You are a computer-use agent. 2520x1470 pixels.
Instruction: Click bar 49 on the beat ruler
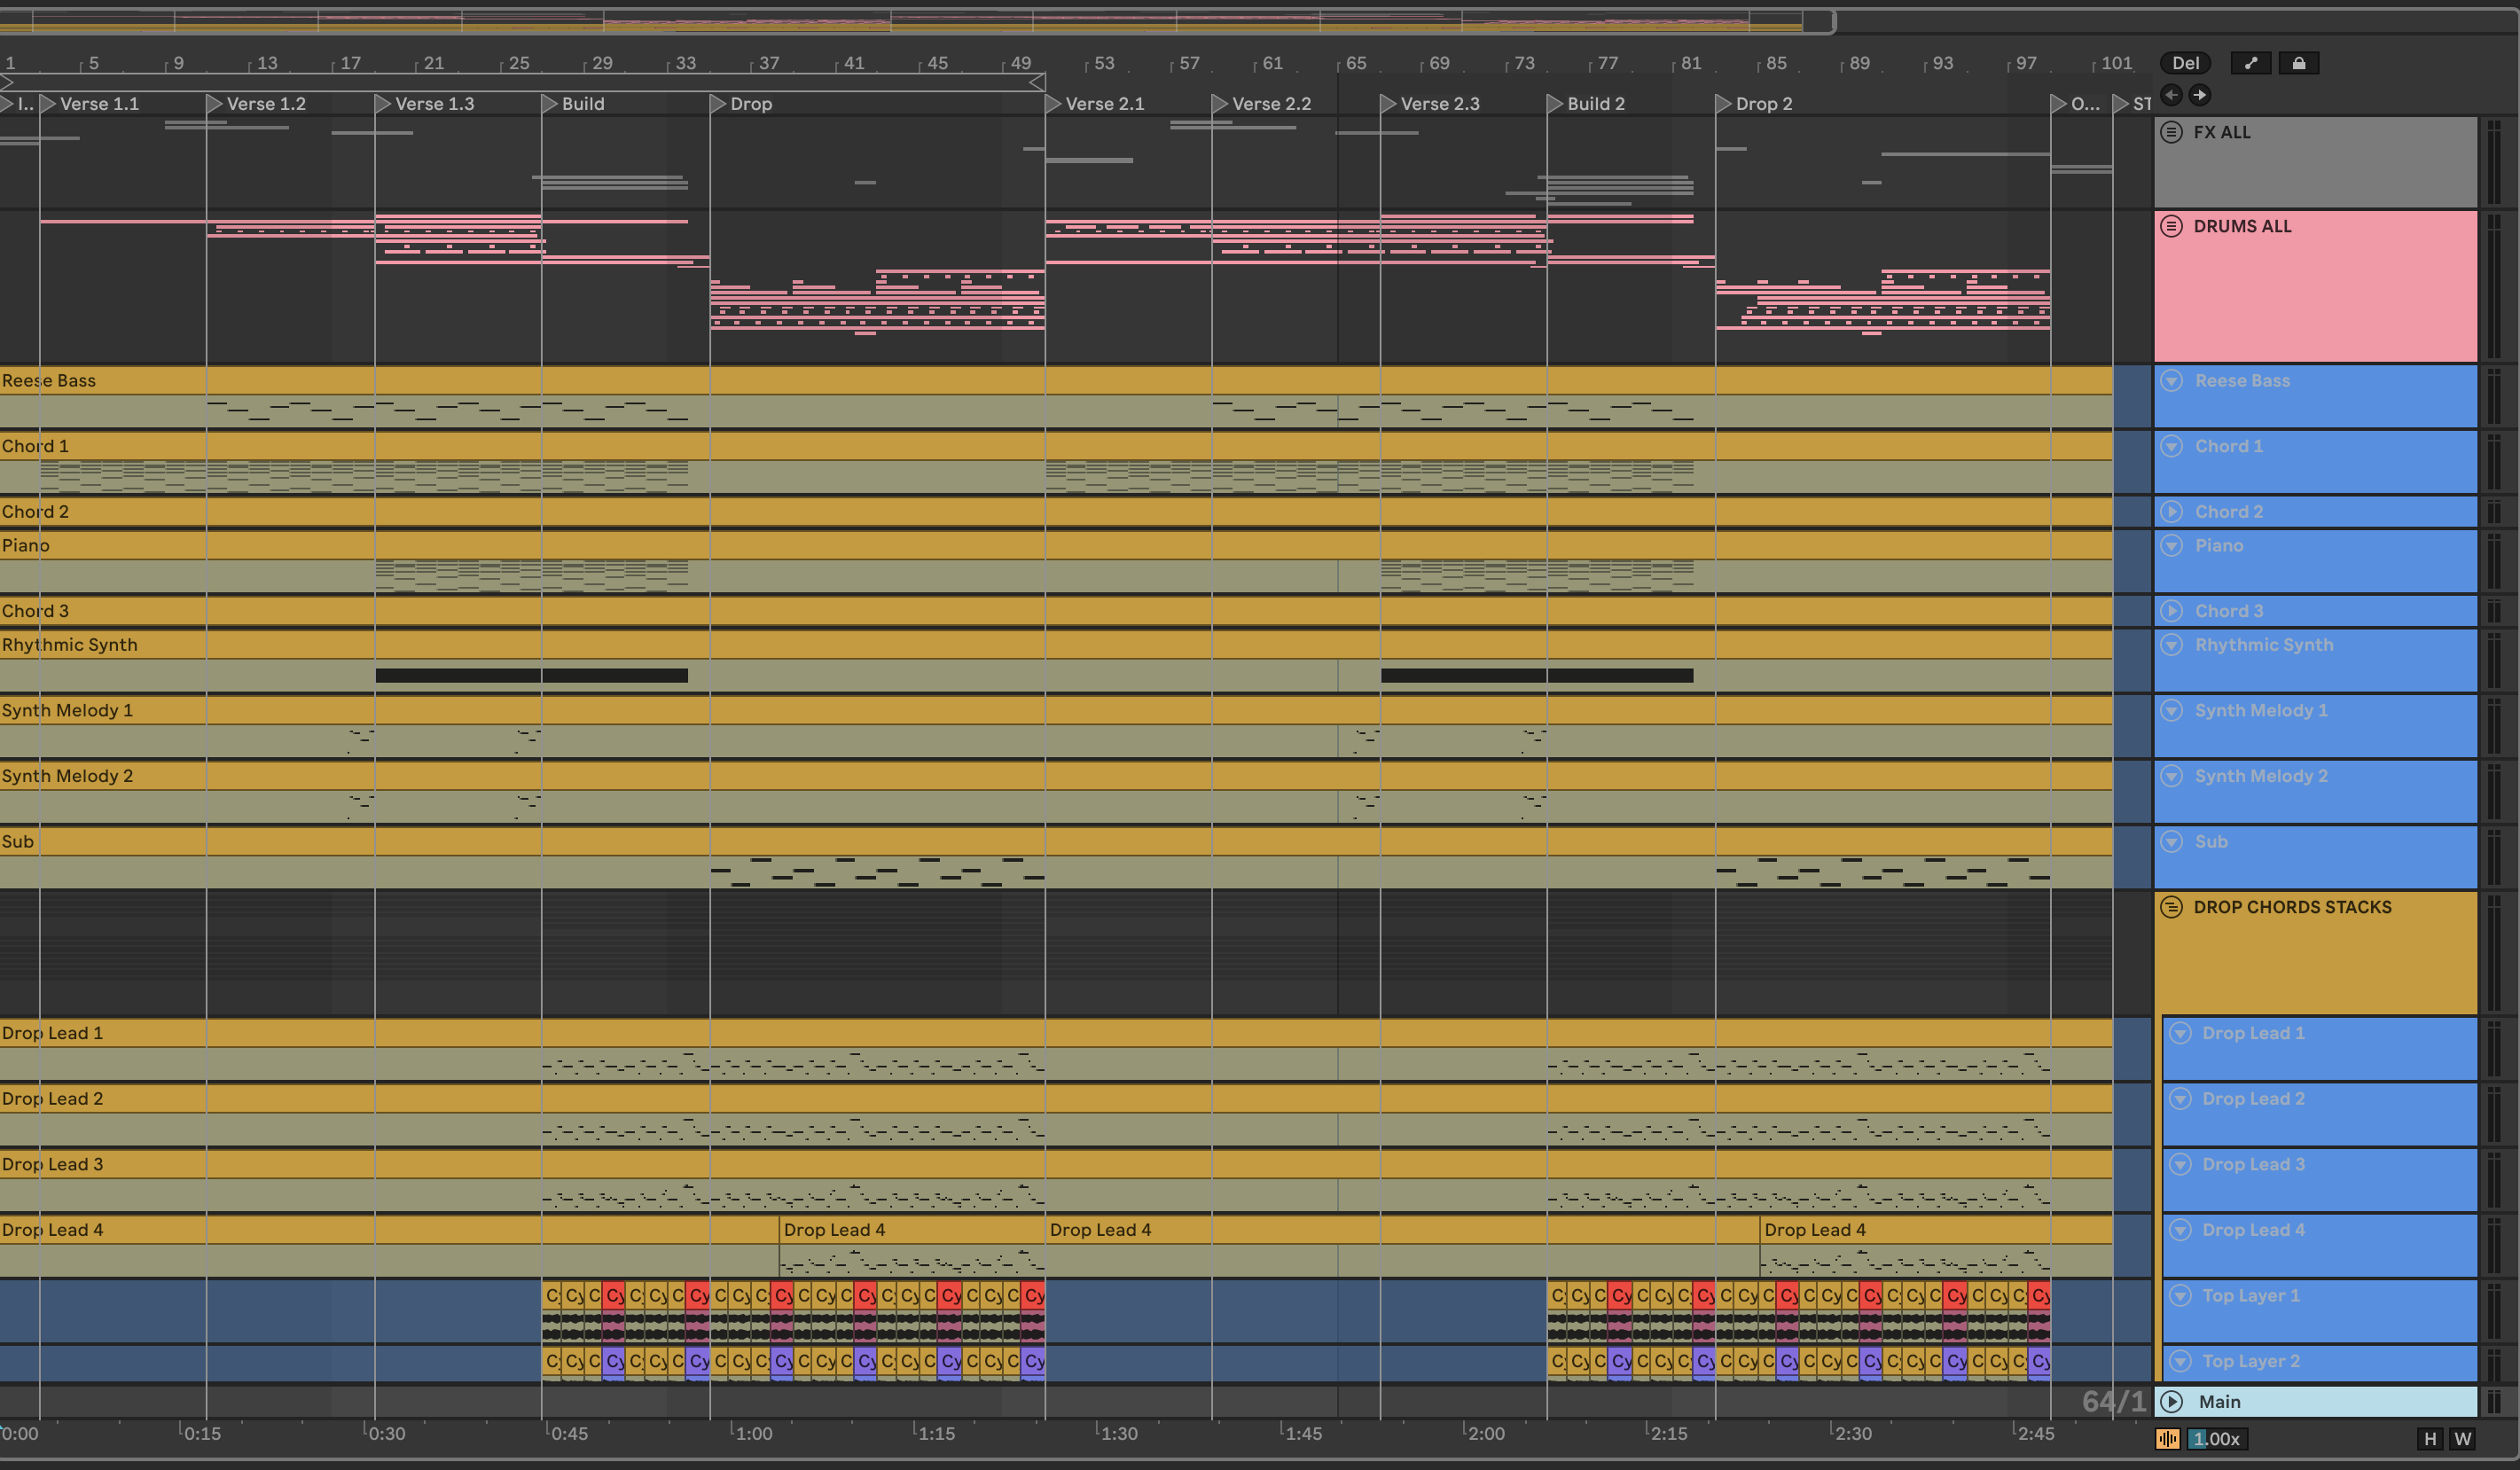[1019, 63]
